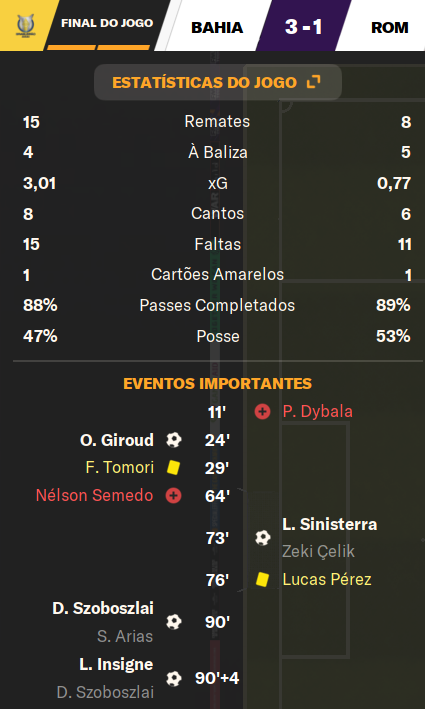This screenshot has width=425, height=709.
Task: Open the expand icon beside Estatísticas do Jogo
Action: (x=313, y=82)
